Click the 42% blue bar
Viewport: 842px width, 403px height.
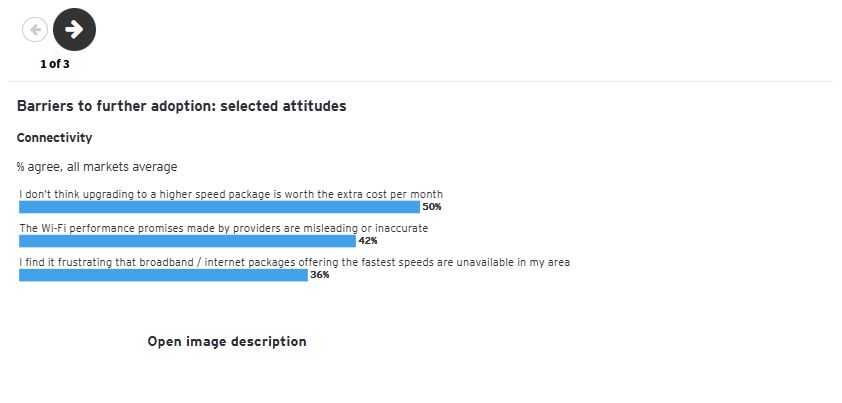[187, 241]
